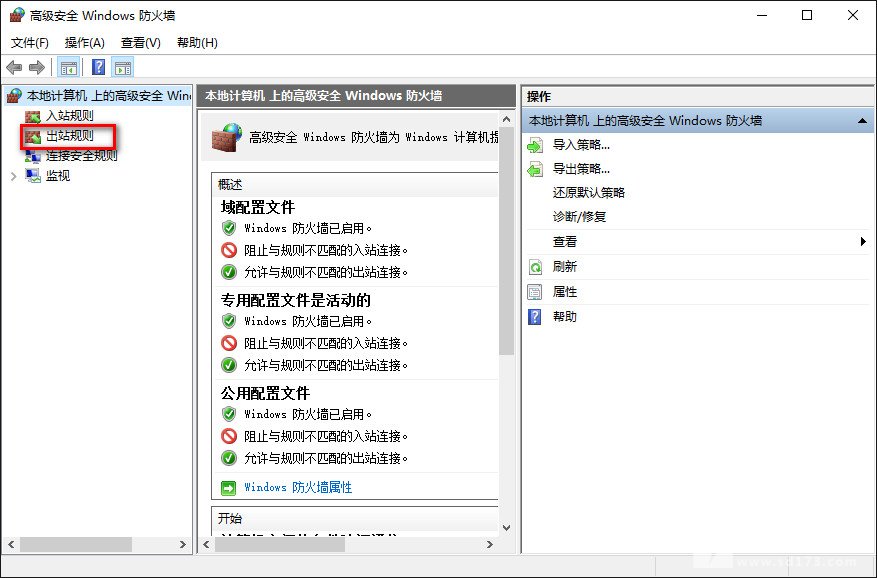The image size is (877, 578).
Task: Maximize the firewall window
Action: [x=807, y=15]
